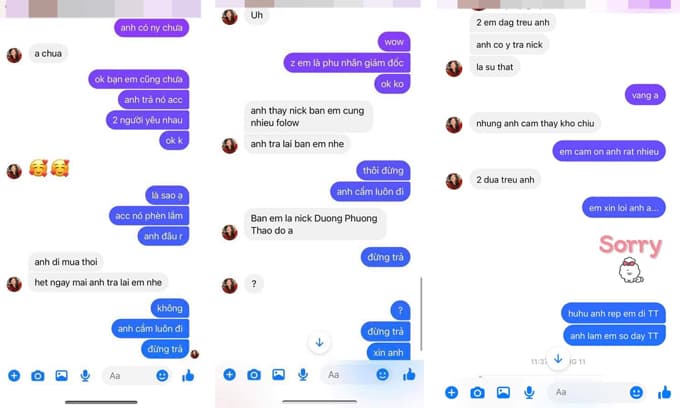Viewport: 680px width, 408px height.
Task: Jump to latest messages in middle chat
Action: (320, 343)
